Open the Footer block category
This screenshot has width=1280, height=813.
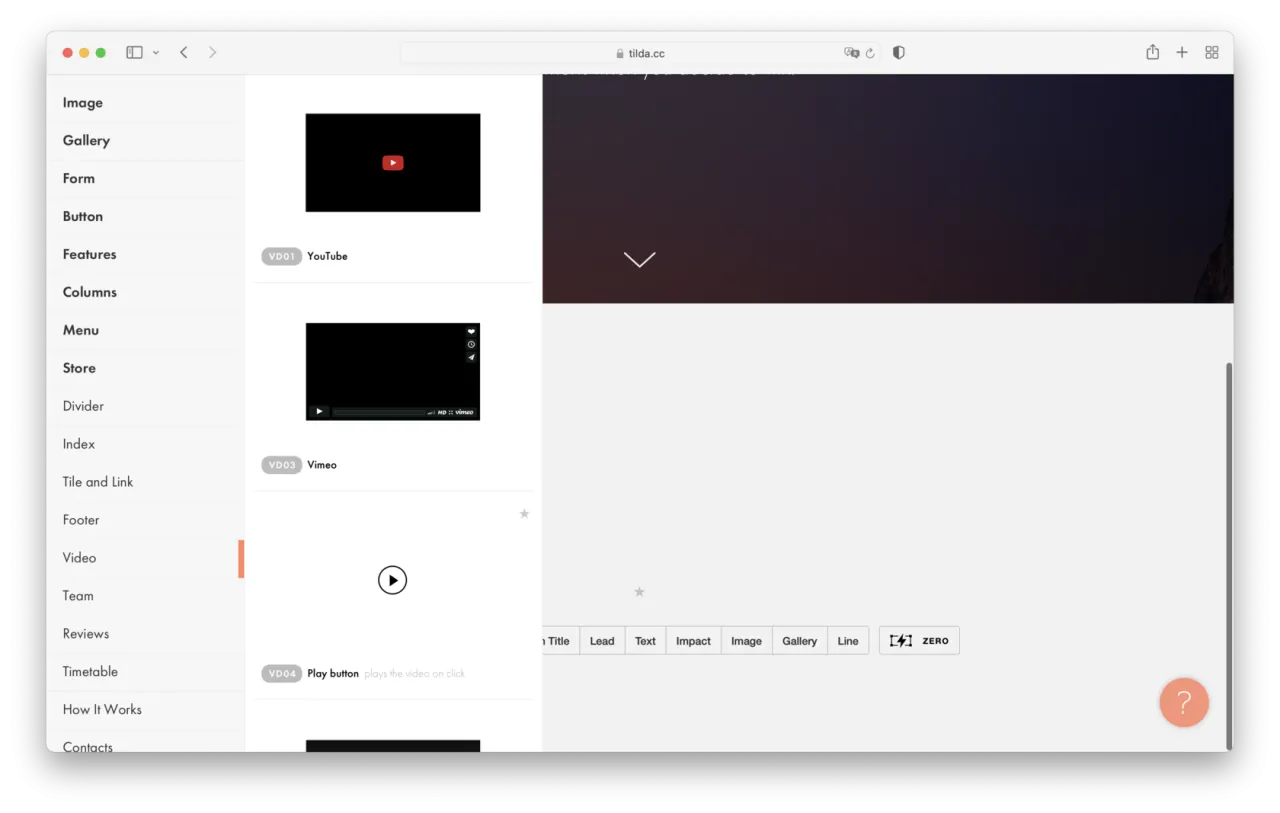pyautogui.click(x=145, y=521)
